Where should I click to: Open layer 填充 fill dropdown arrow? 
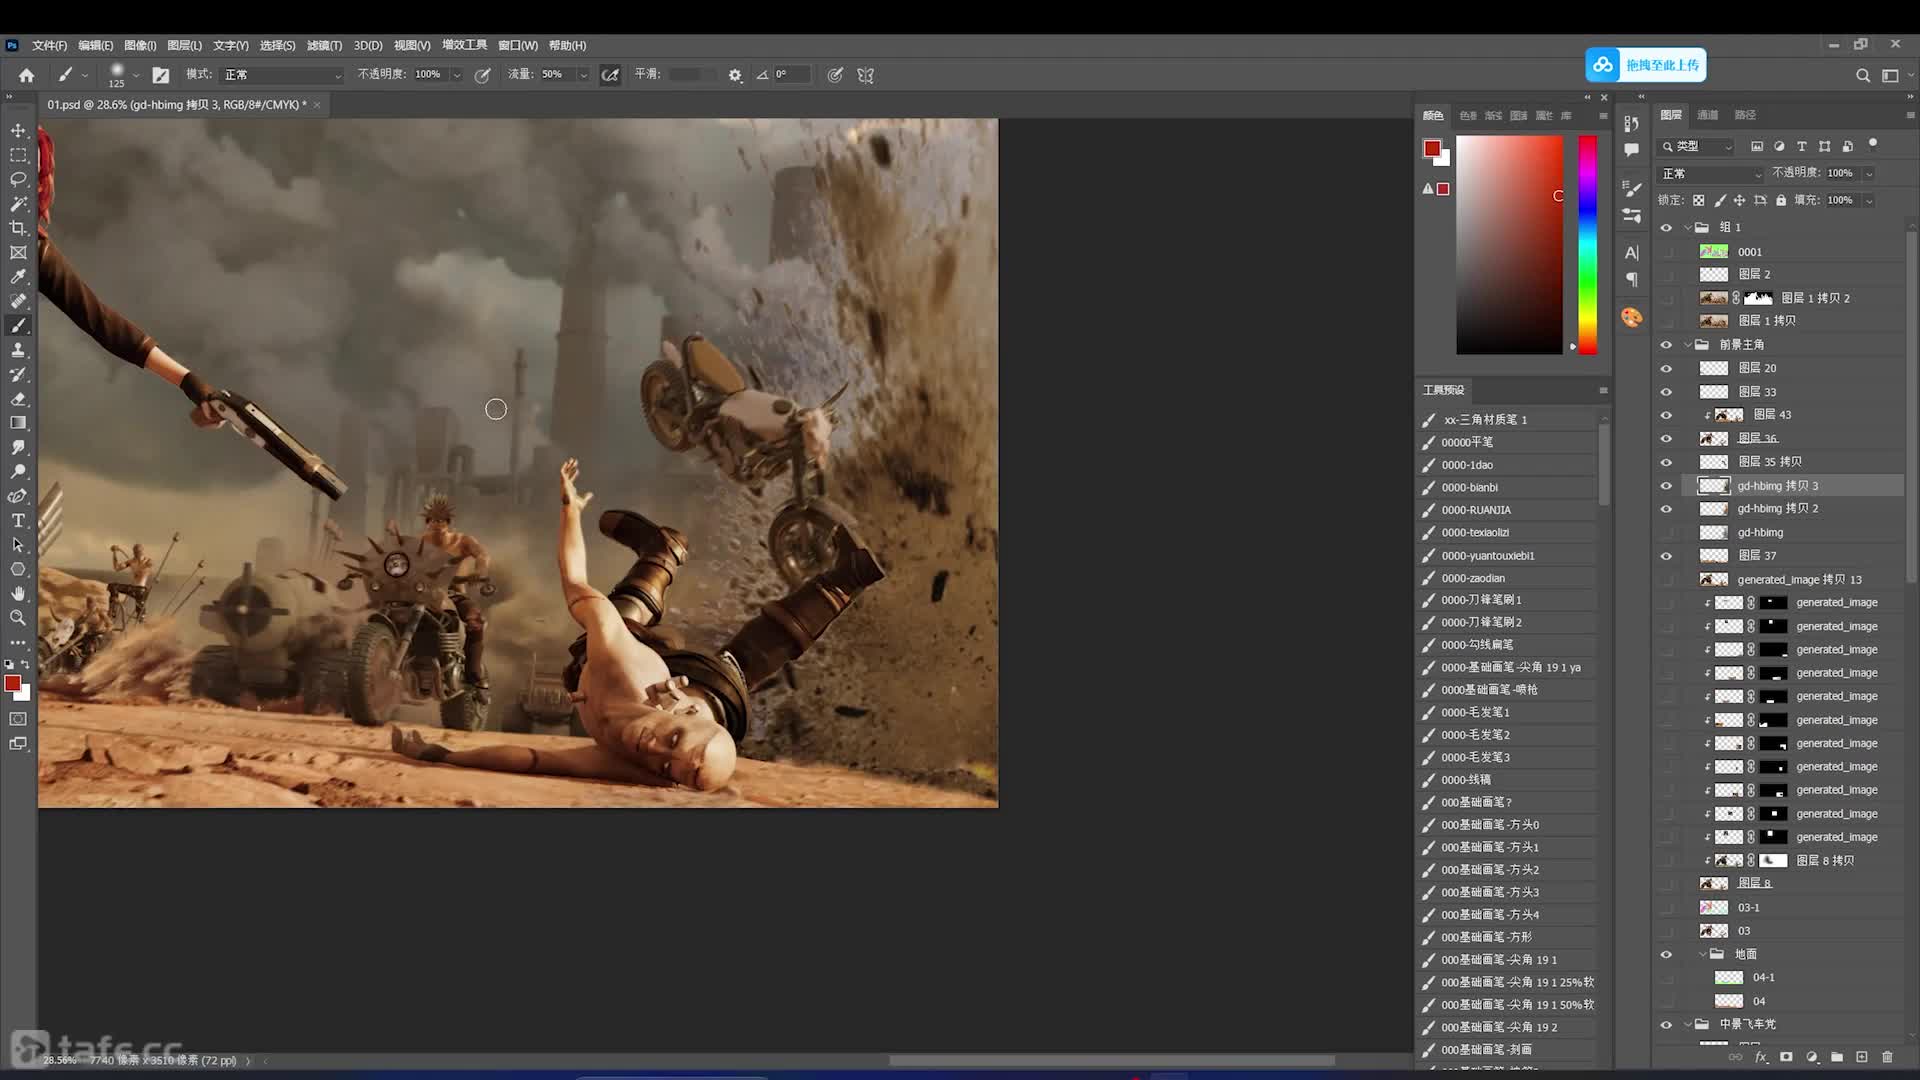[x=1868, y=200]
